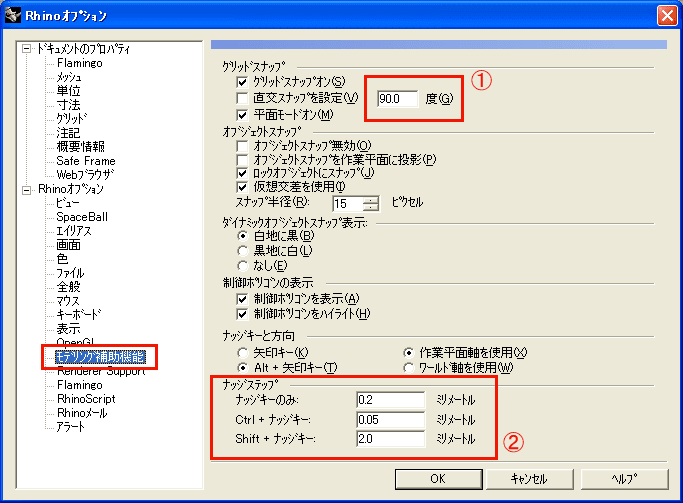
Task: Enable 直交スナップを設定 checkbox
Action: 241,98
